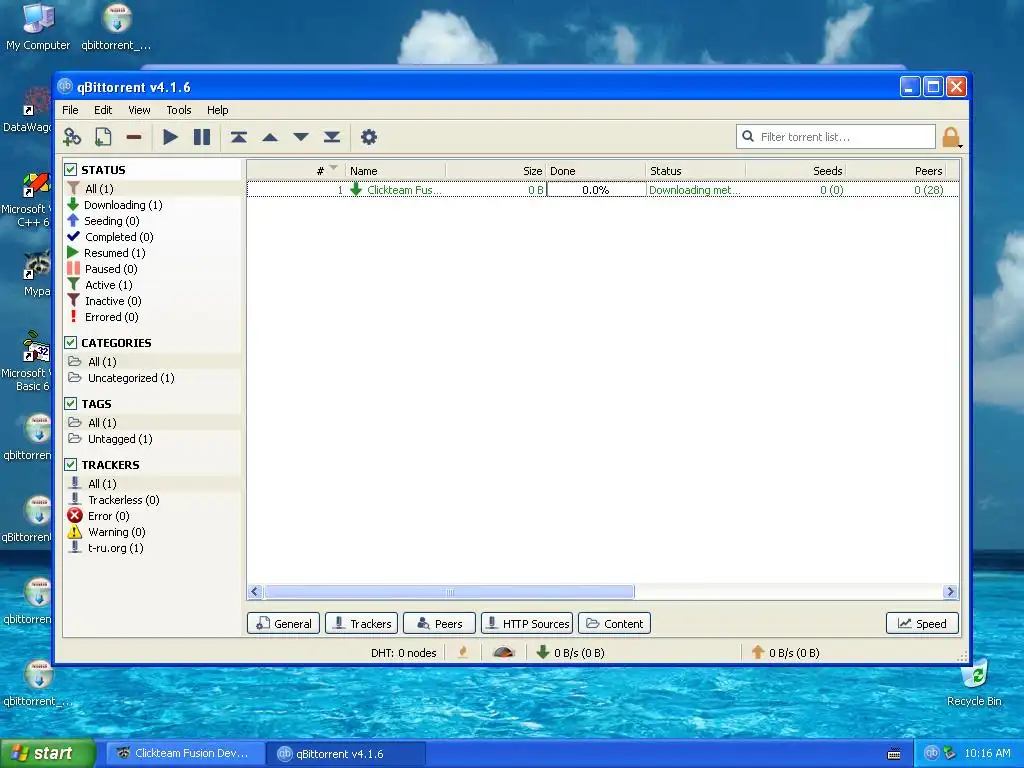
Task: Open My Computer desktop icon
Action: 38,27
